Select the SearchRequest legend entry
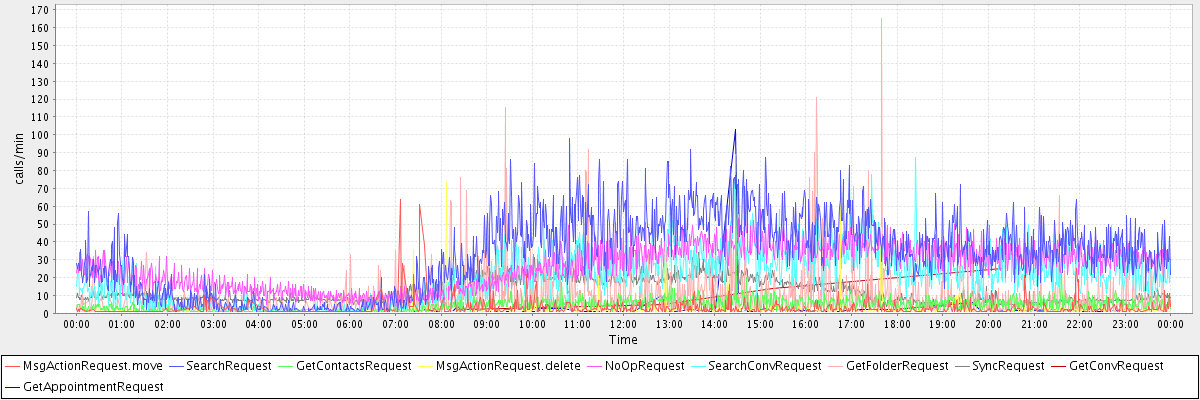Screen dimensions: 1200x400 (229, 366)
